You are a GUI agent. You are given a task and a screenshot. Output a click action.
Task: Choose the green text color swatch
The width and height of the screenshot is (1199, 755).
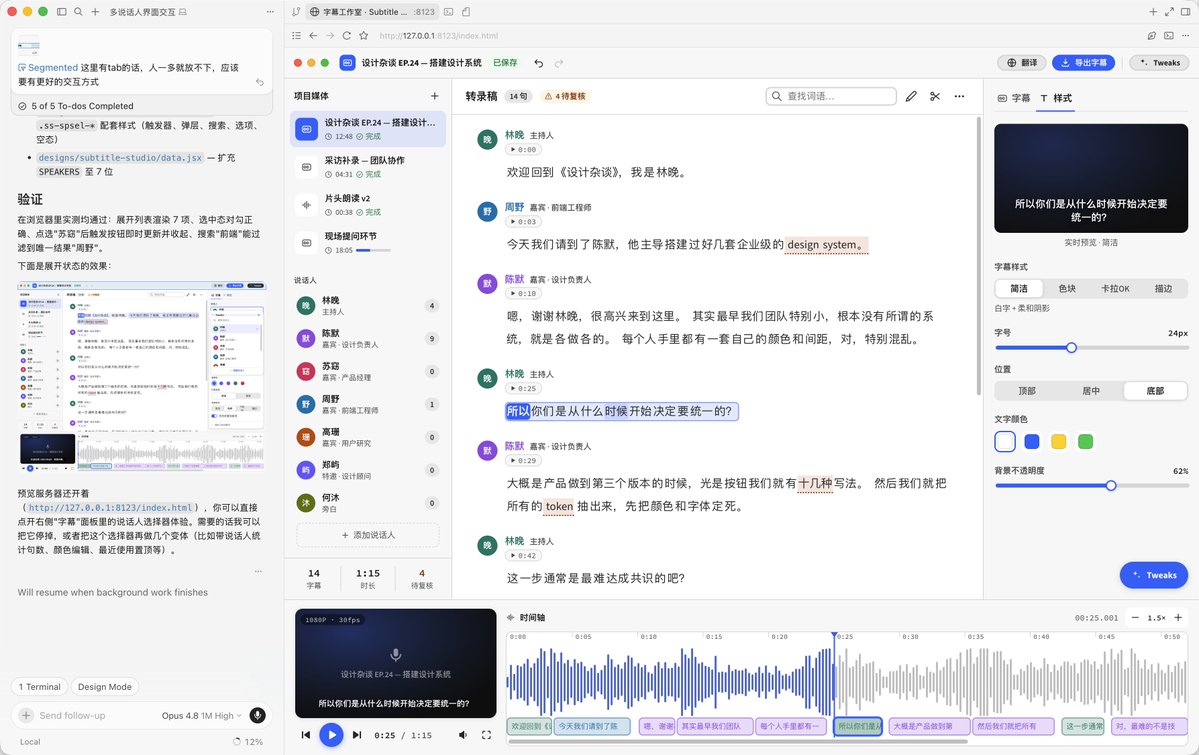(x=1085, y=441)
